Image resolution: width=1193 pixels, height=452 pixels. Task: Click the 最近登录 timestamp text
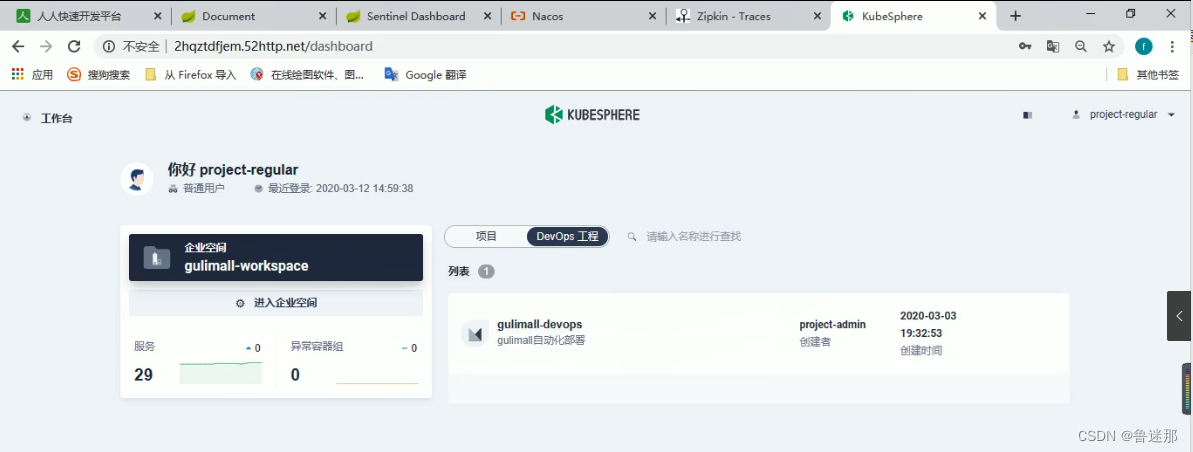coord(340,188)
